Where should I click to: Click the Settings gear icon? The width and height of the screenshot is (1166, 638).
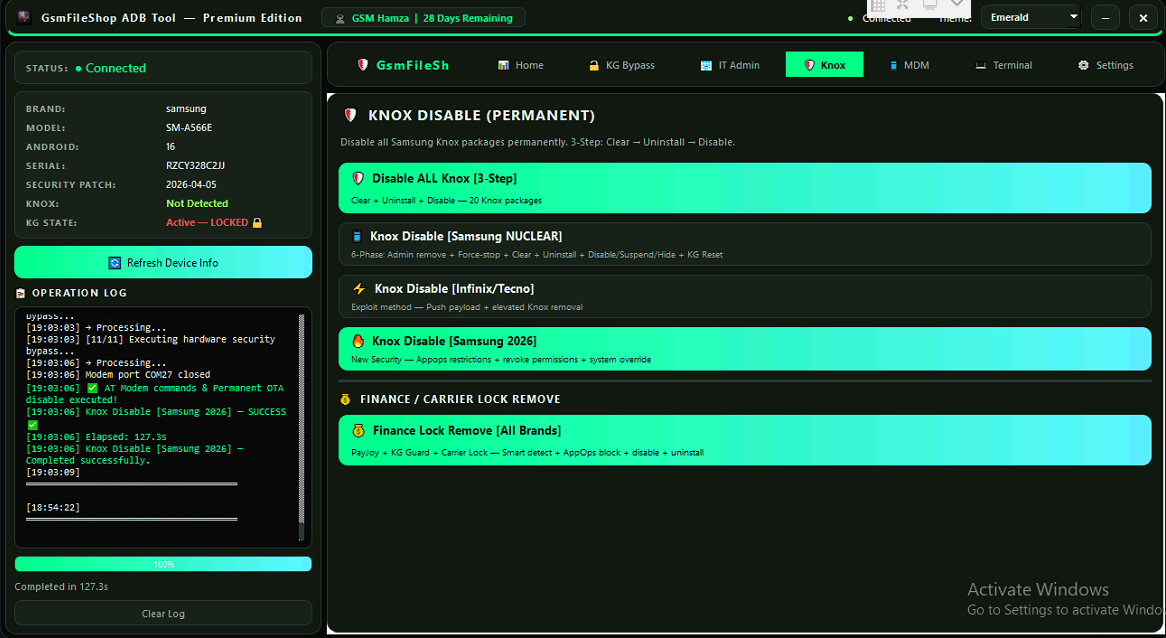point(1083,65)
